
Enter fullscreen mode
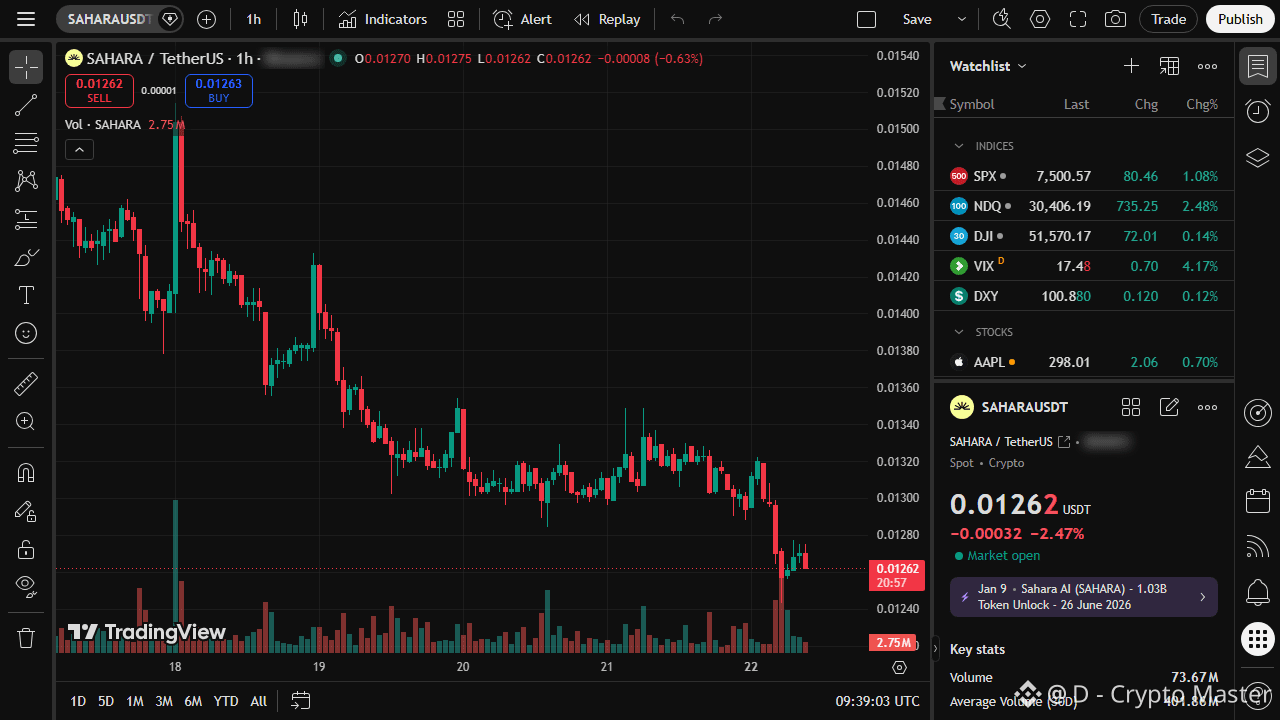tap(1078, 19)
